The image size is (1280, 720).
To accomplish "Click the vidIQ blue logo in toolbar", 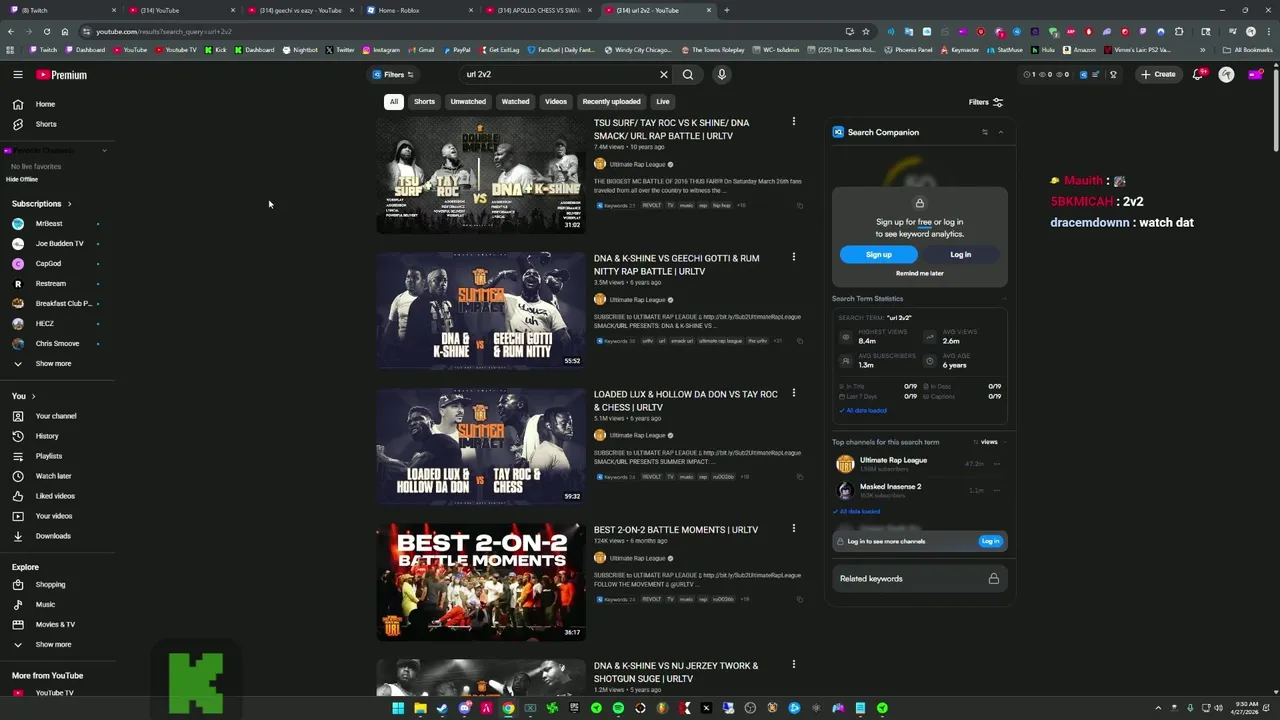I will [x=1083, y=74].
